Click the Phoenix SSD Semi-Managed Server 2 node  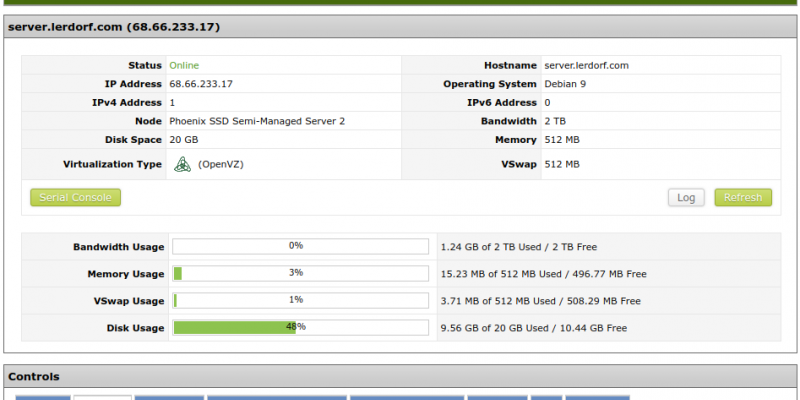[x=257, y=121]
